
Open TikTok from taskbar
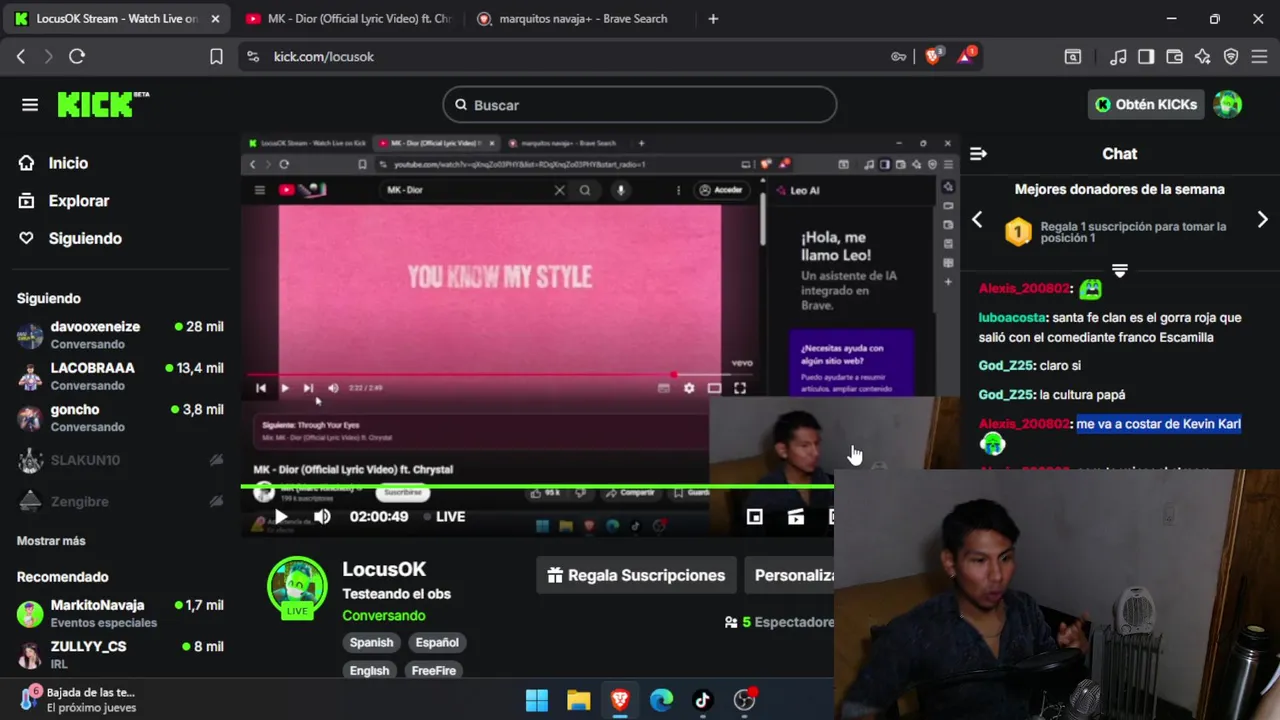[702, 700]
